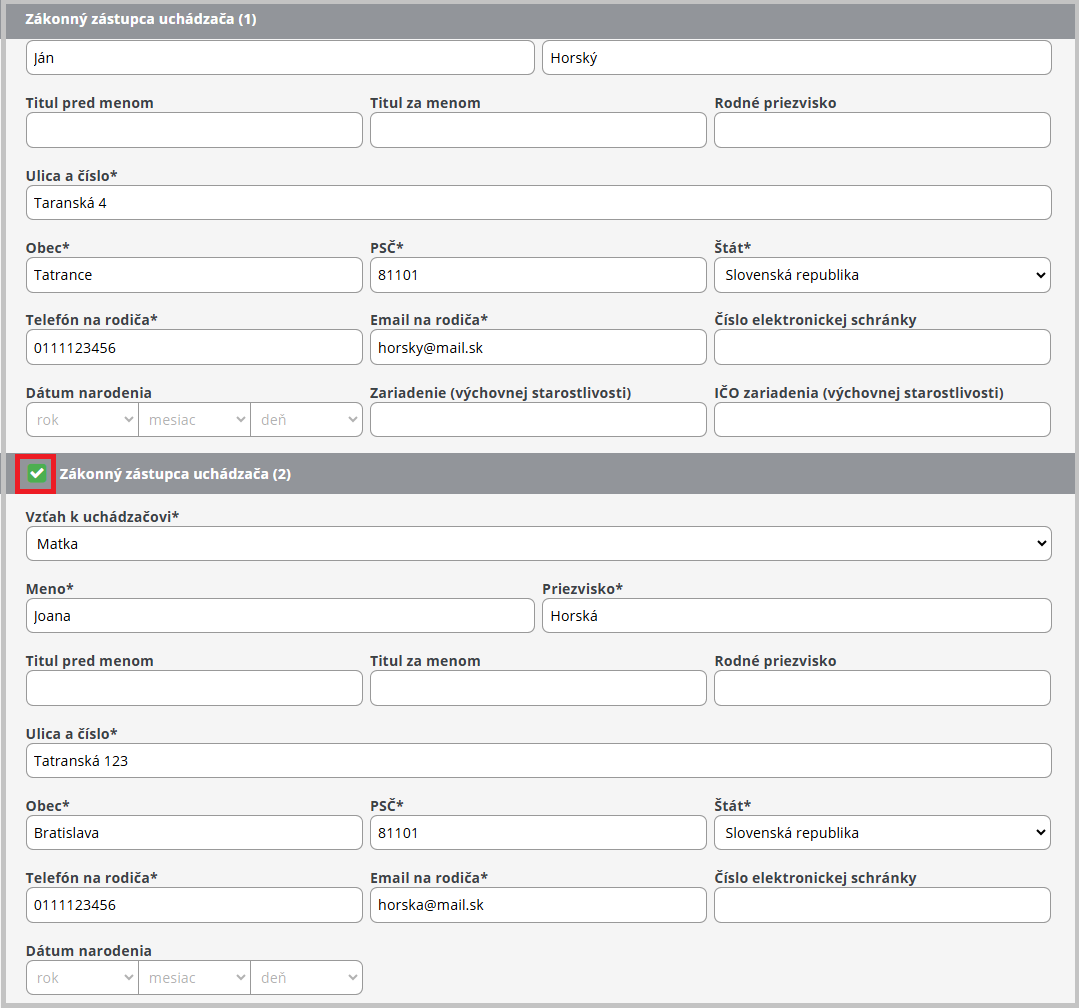The image size is (1079, 1008).
Task: Click the Zákonný zástupca uchádzača (2) header text
Action: [175, 474]
